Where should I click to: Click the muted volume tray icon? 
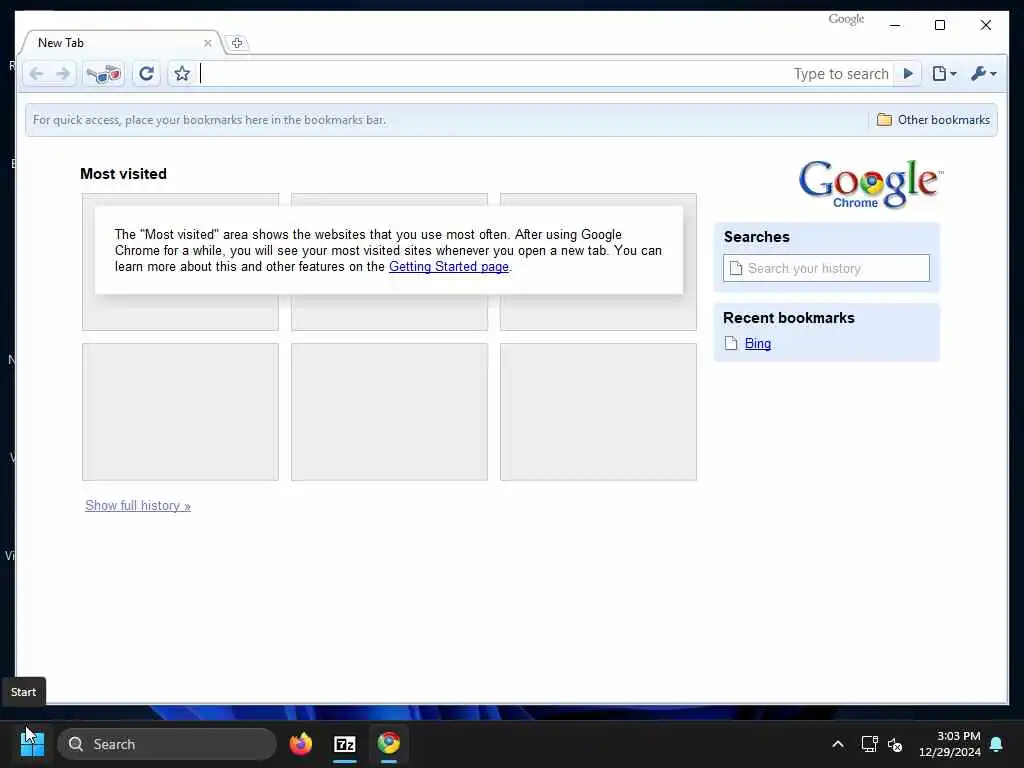coord(895,744)
